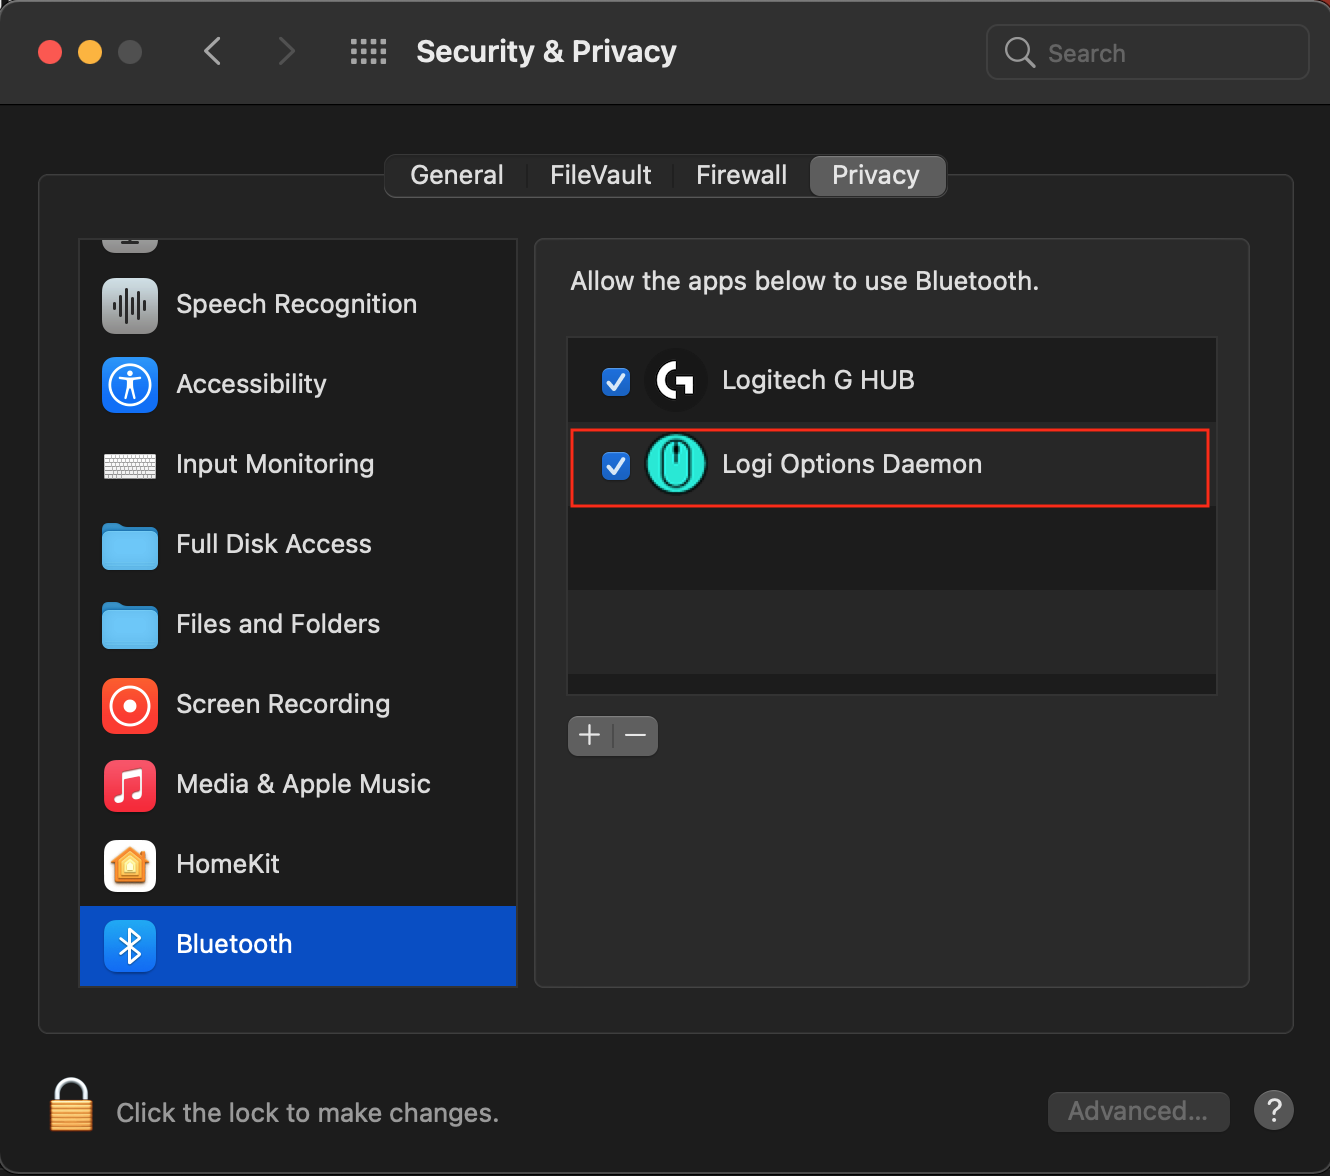Viewport: 1330px width, 1176px height.
Task: Click the Media & Apple Music icon
Action: pyautogui.click(x=130, y=785)
